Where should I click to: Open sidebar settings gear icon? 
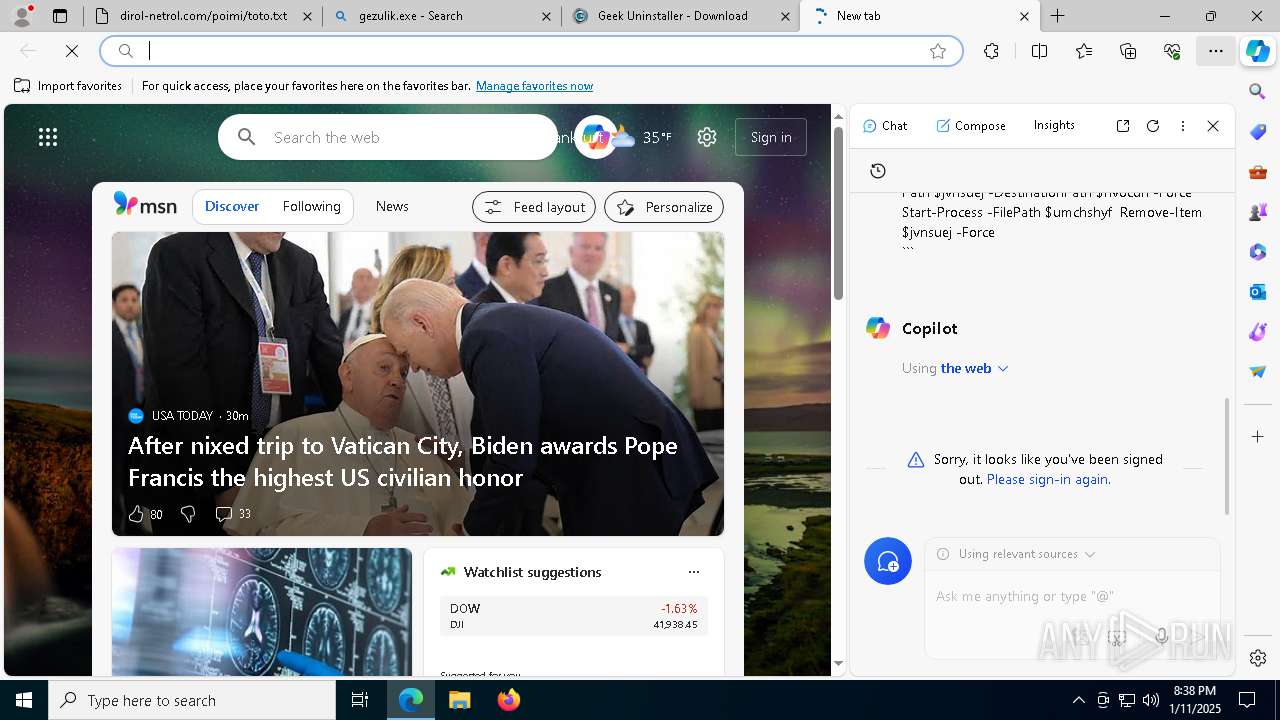1258,658
